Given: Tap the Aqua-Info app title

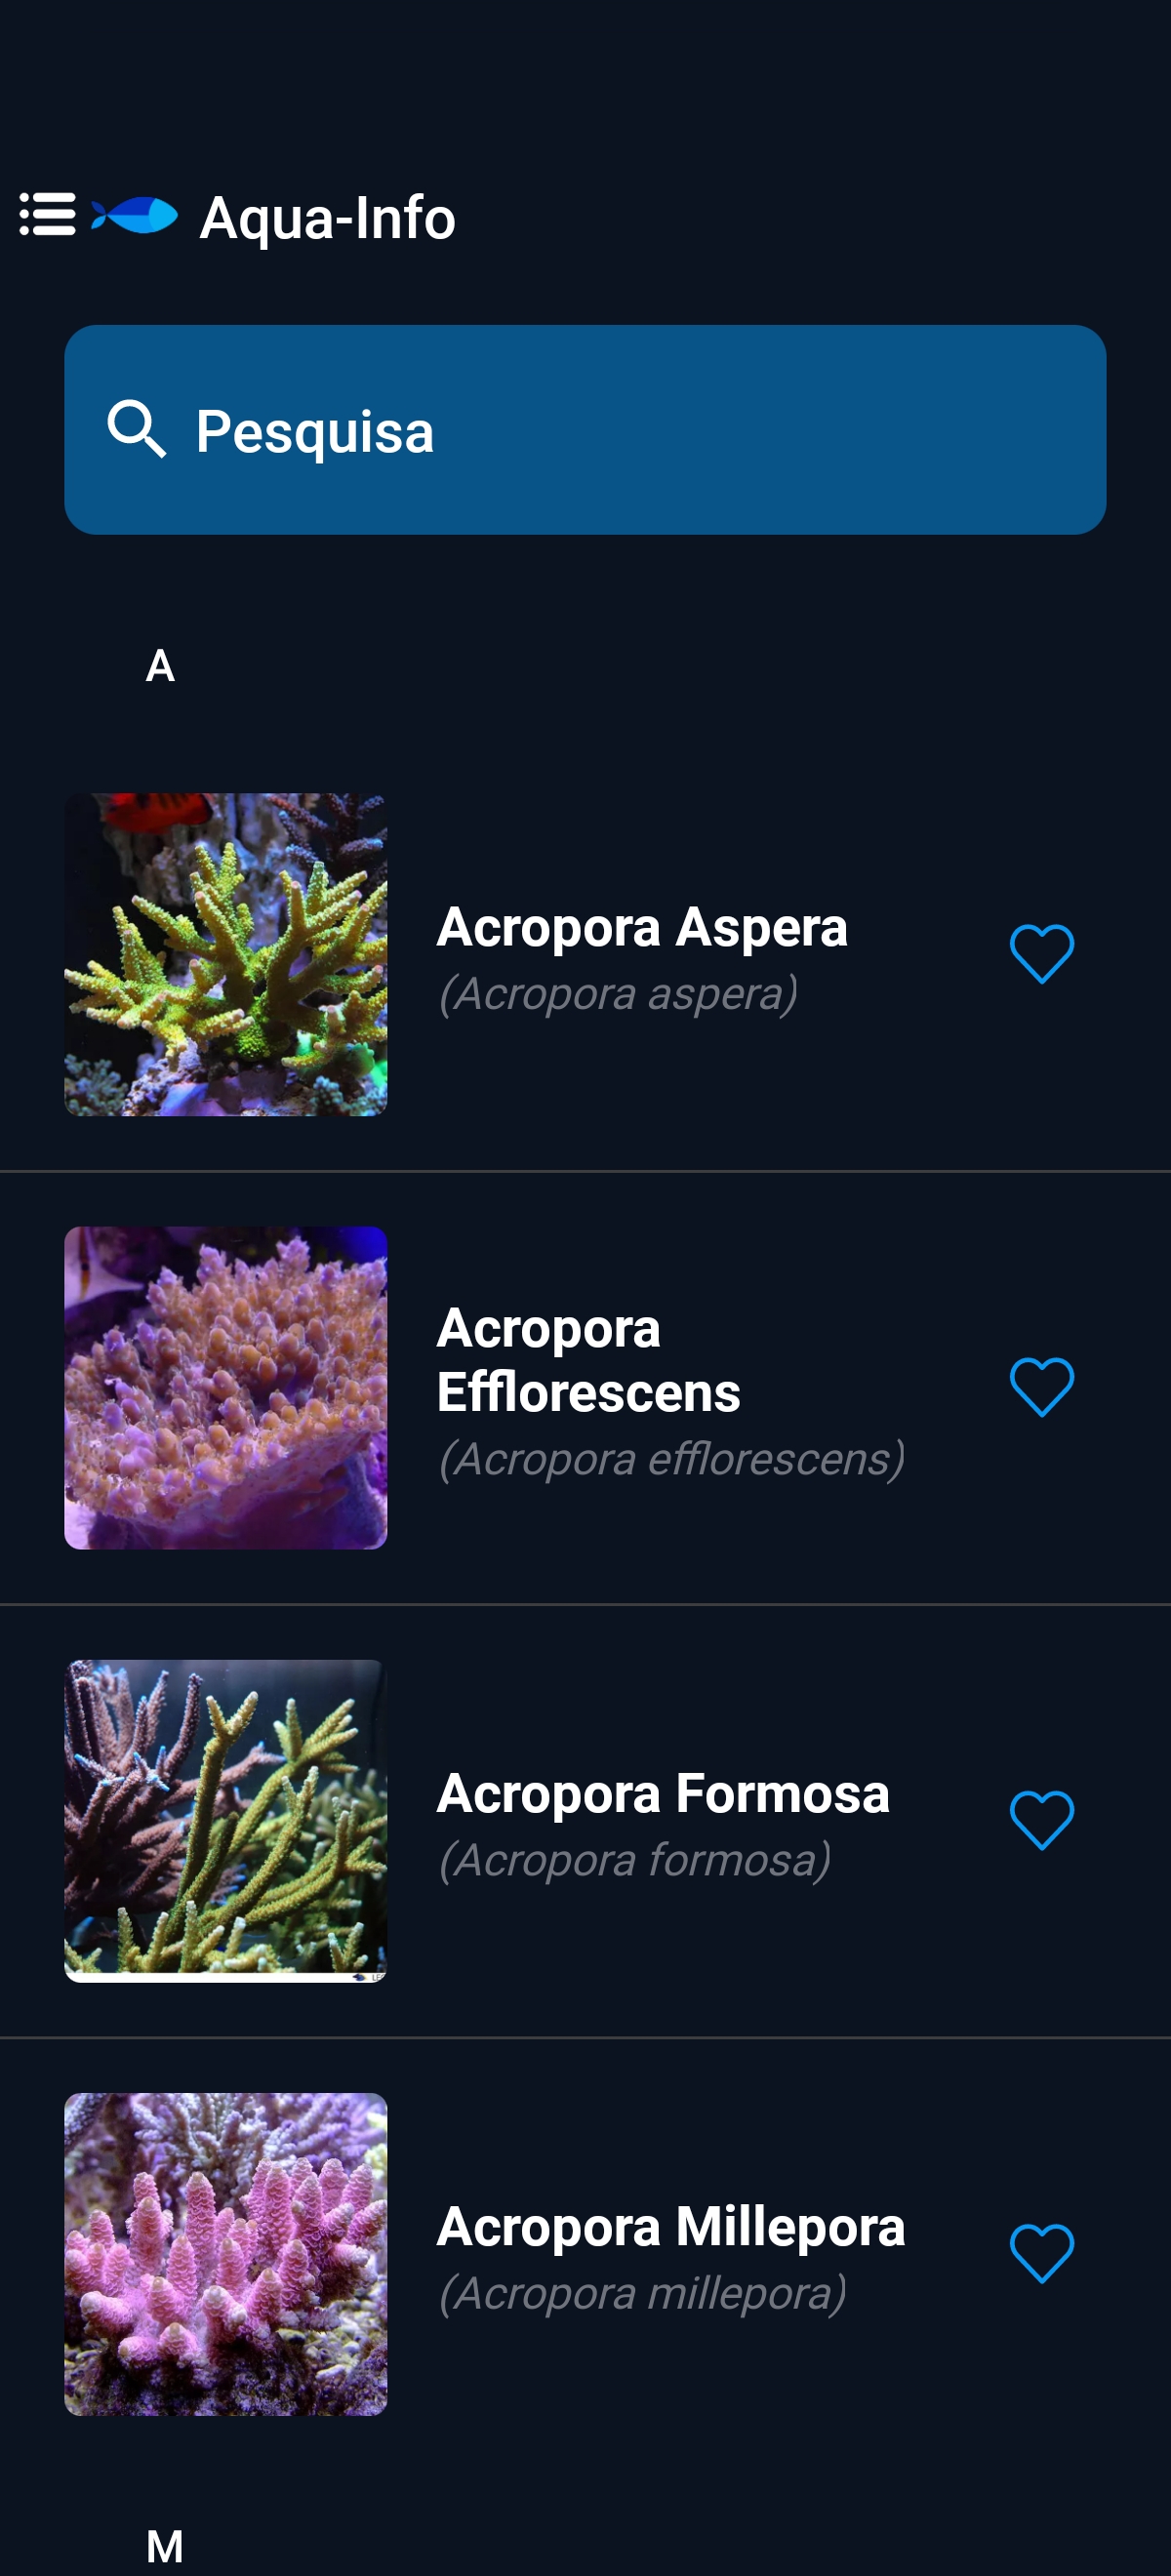Looking at the screenshot, I should click(328, 217).
